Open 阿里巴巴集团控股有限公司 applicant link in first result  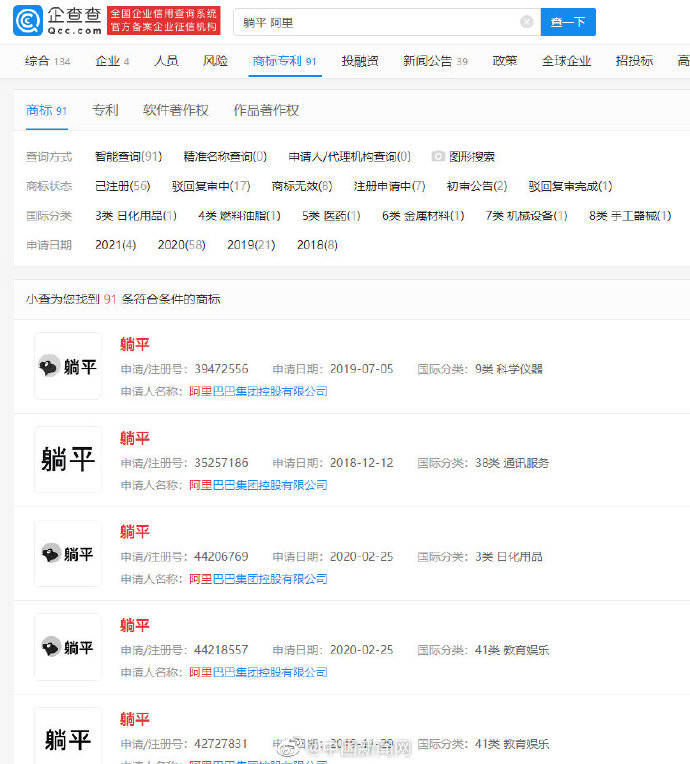[x=258, y=391]
